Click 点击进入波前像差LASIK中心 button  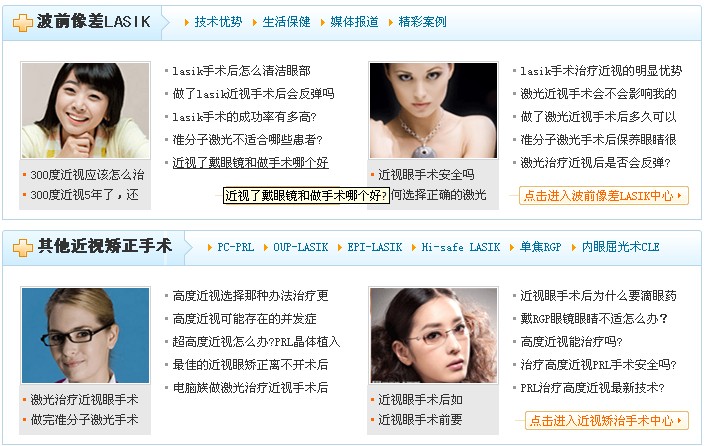pos(604,195)
